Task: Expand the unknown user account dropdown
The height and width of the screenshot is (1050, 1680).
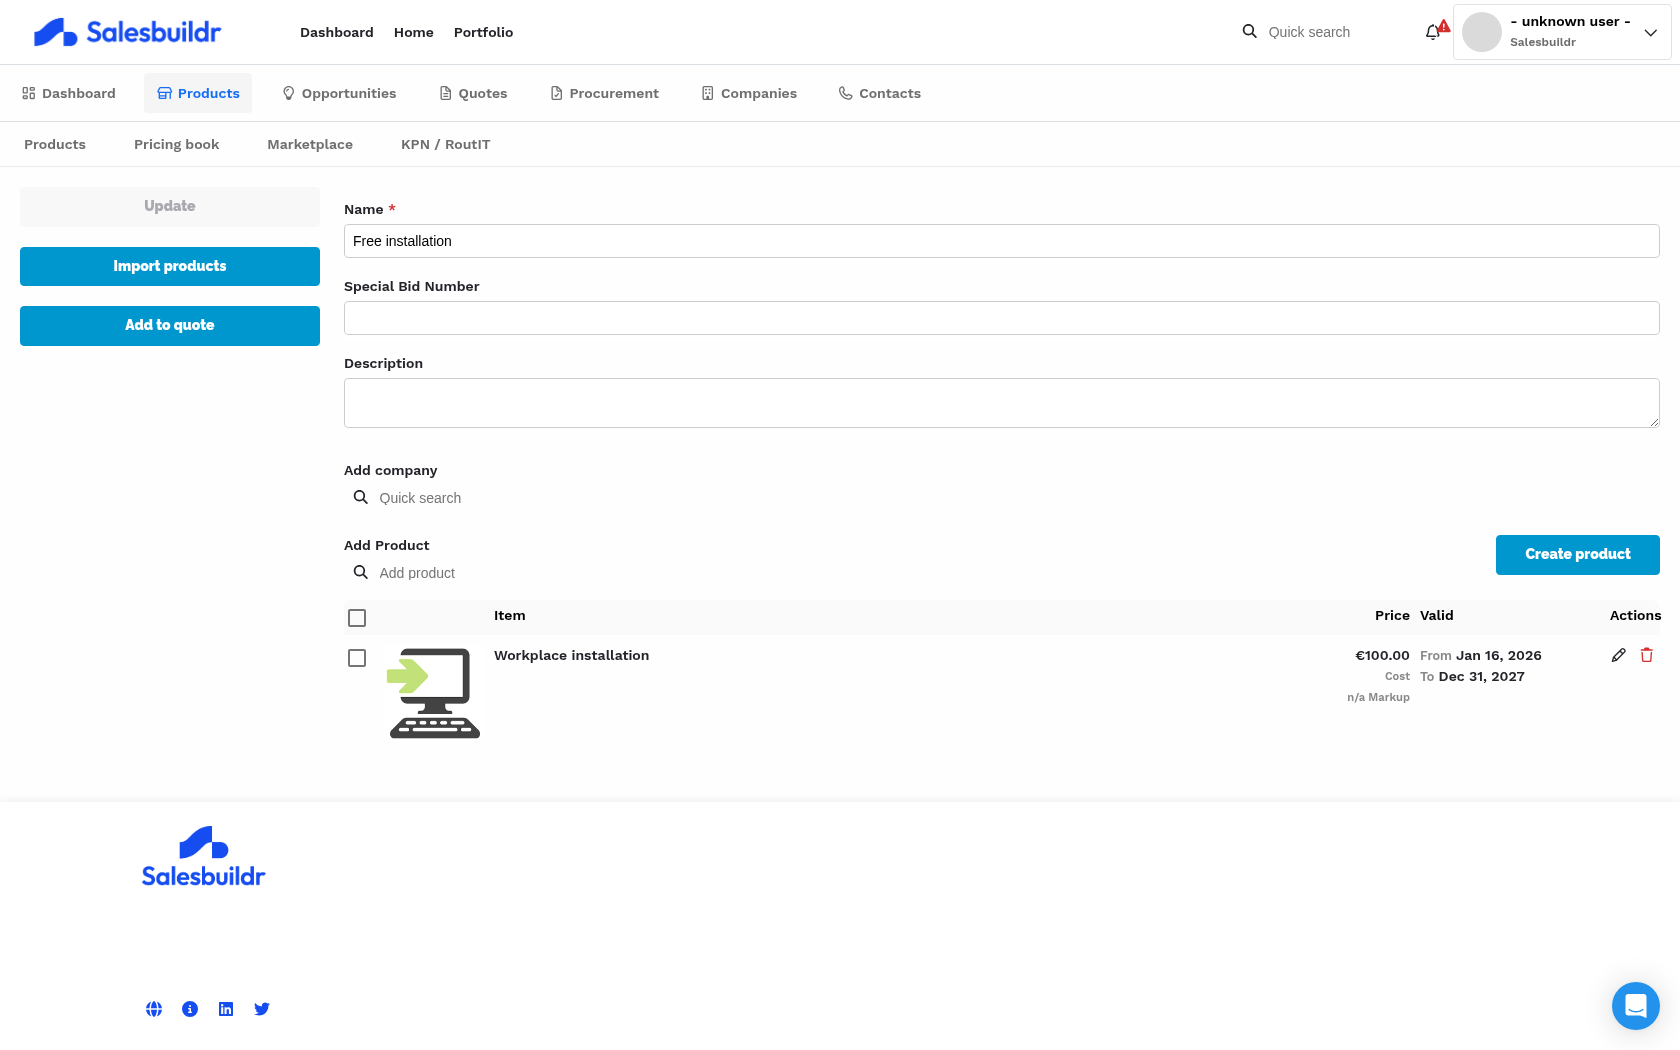Action: click(1651, 32)
